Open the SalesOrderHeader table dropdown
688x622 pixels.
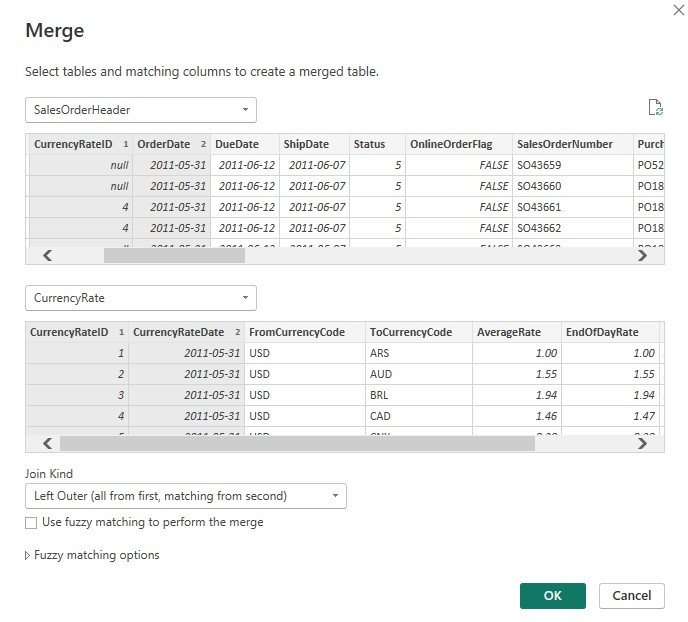(x=140, y=110)
